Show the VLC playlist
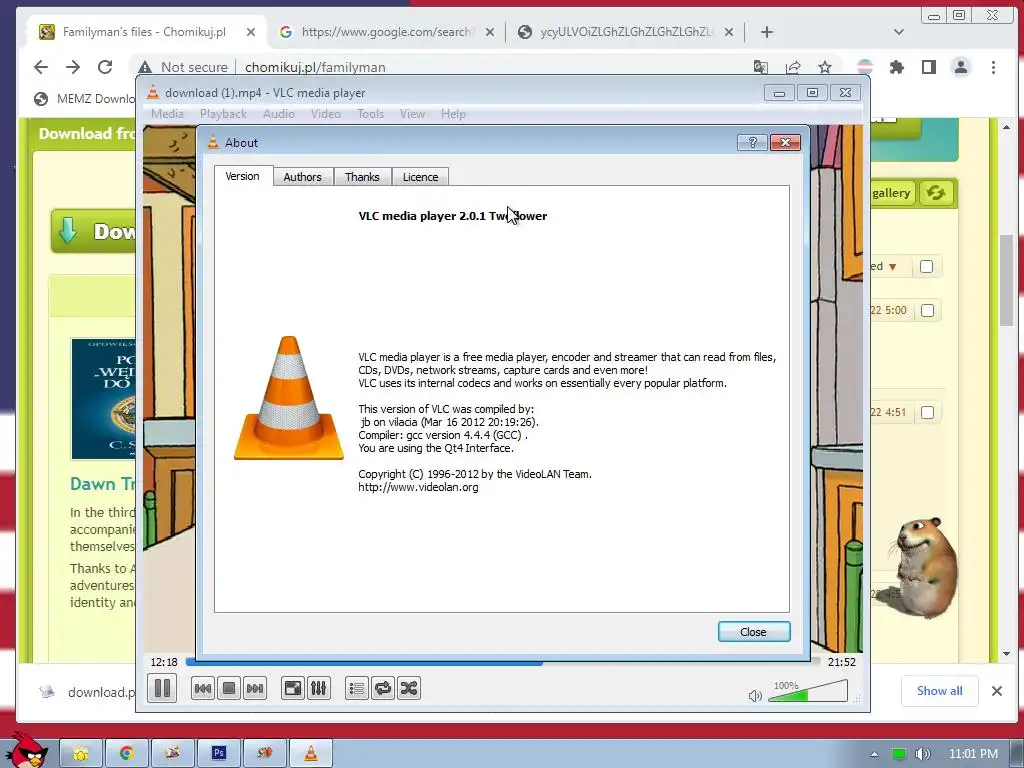Image resolution: width=1024 pixels, height=768 pixels. 357,688
